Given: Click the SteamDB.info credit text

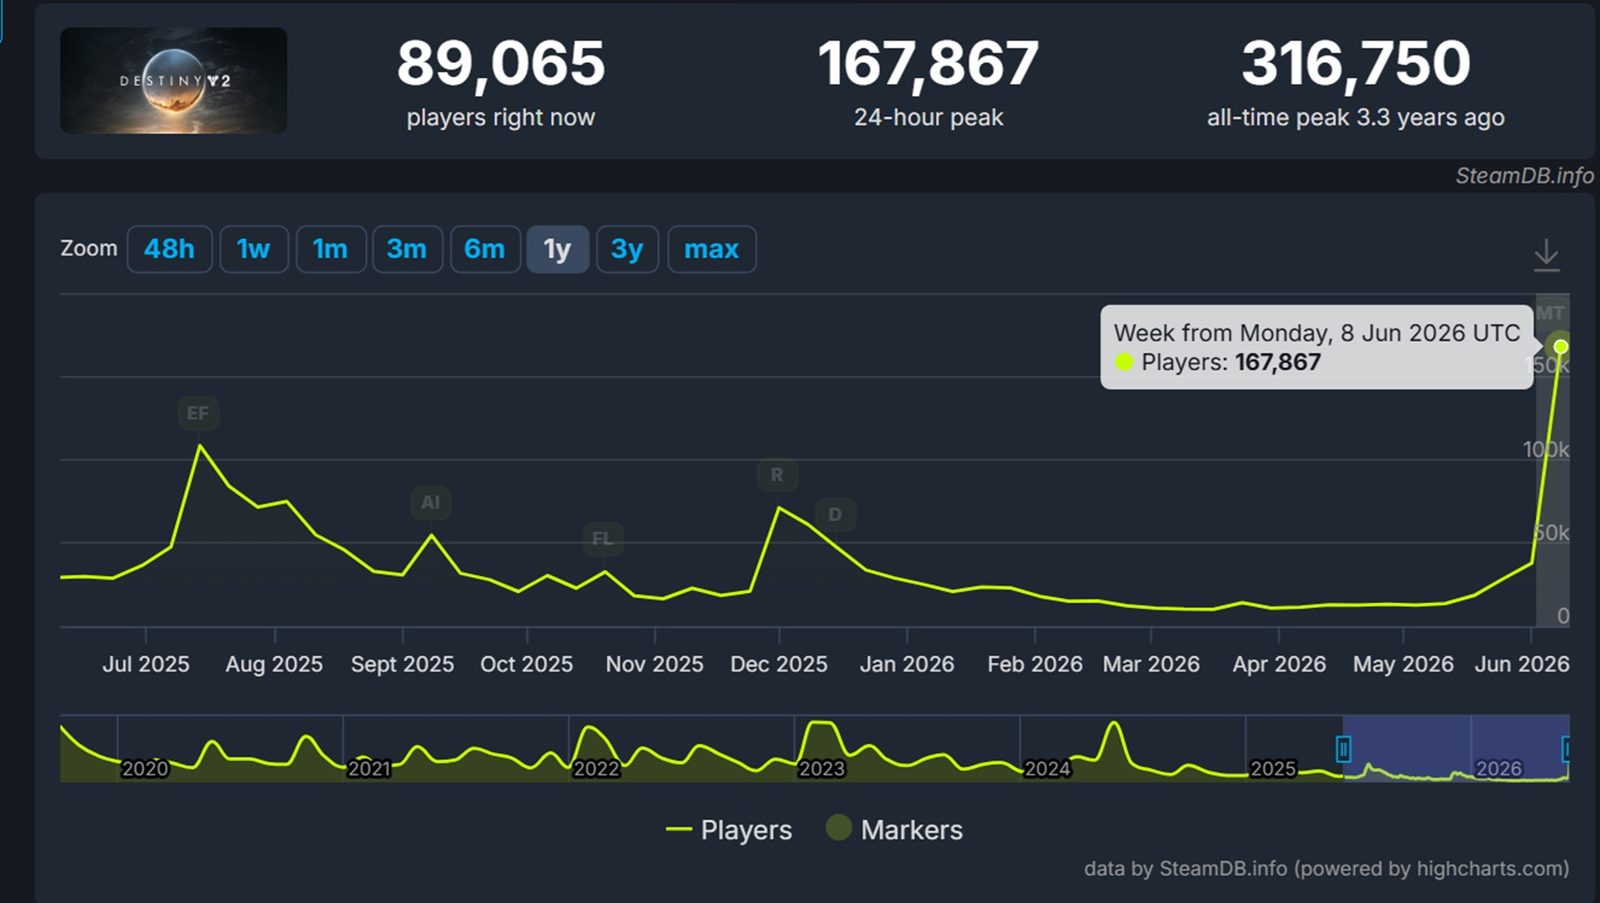Looking at the screenshot, I should click(1524, 176).
